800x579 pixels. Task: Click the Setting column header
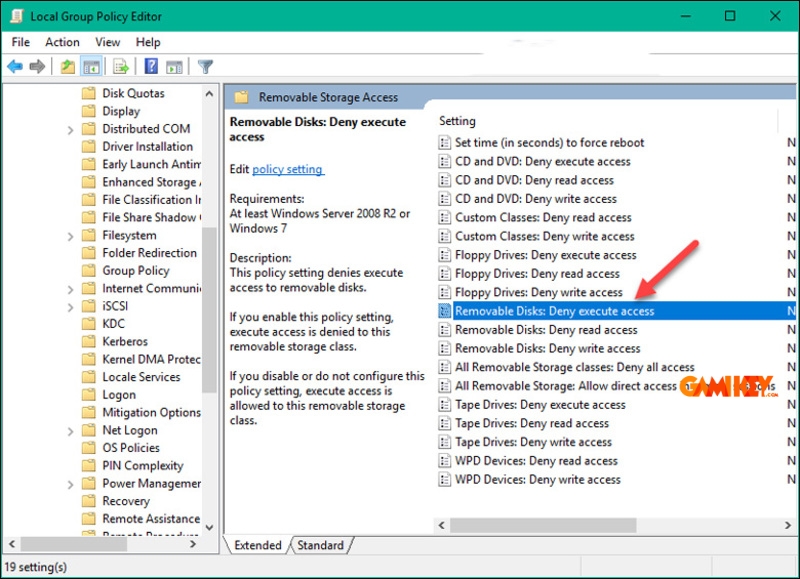(x=457, y=121)
